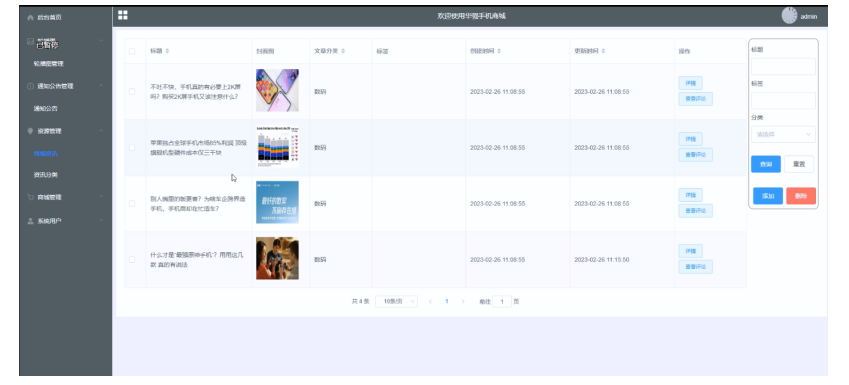Click the admin avatar icon

789,16
